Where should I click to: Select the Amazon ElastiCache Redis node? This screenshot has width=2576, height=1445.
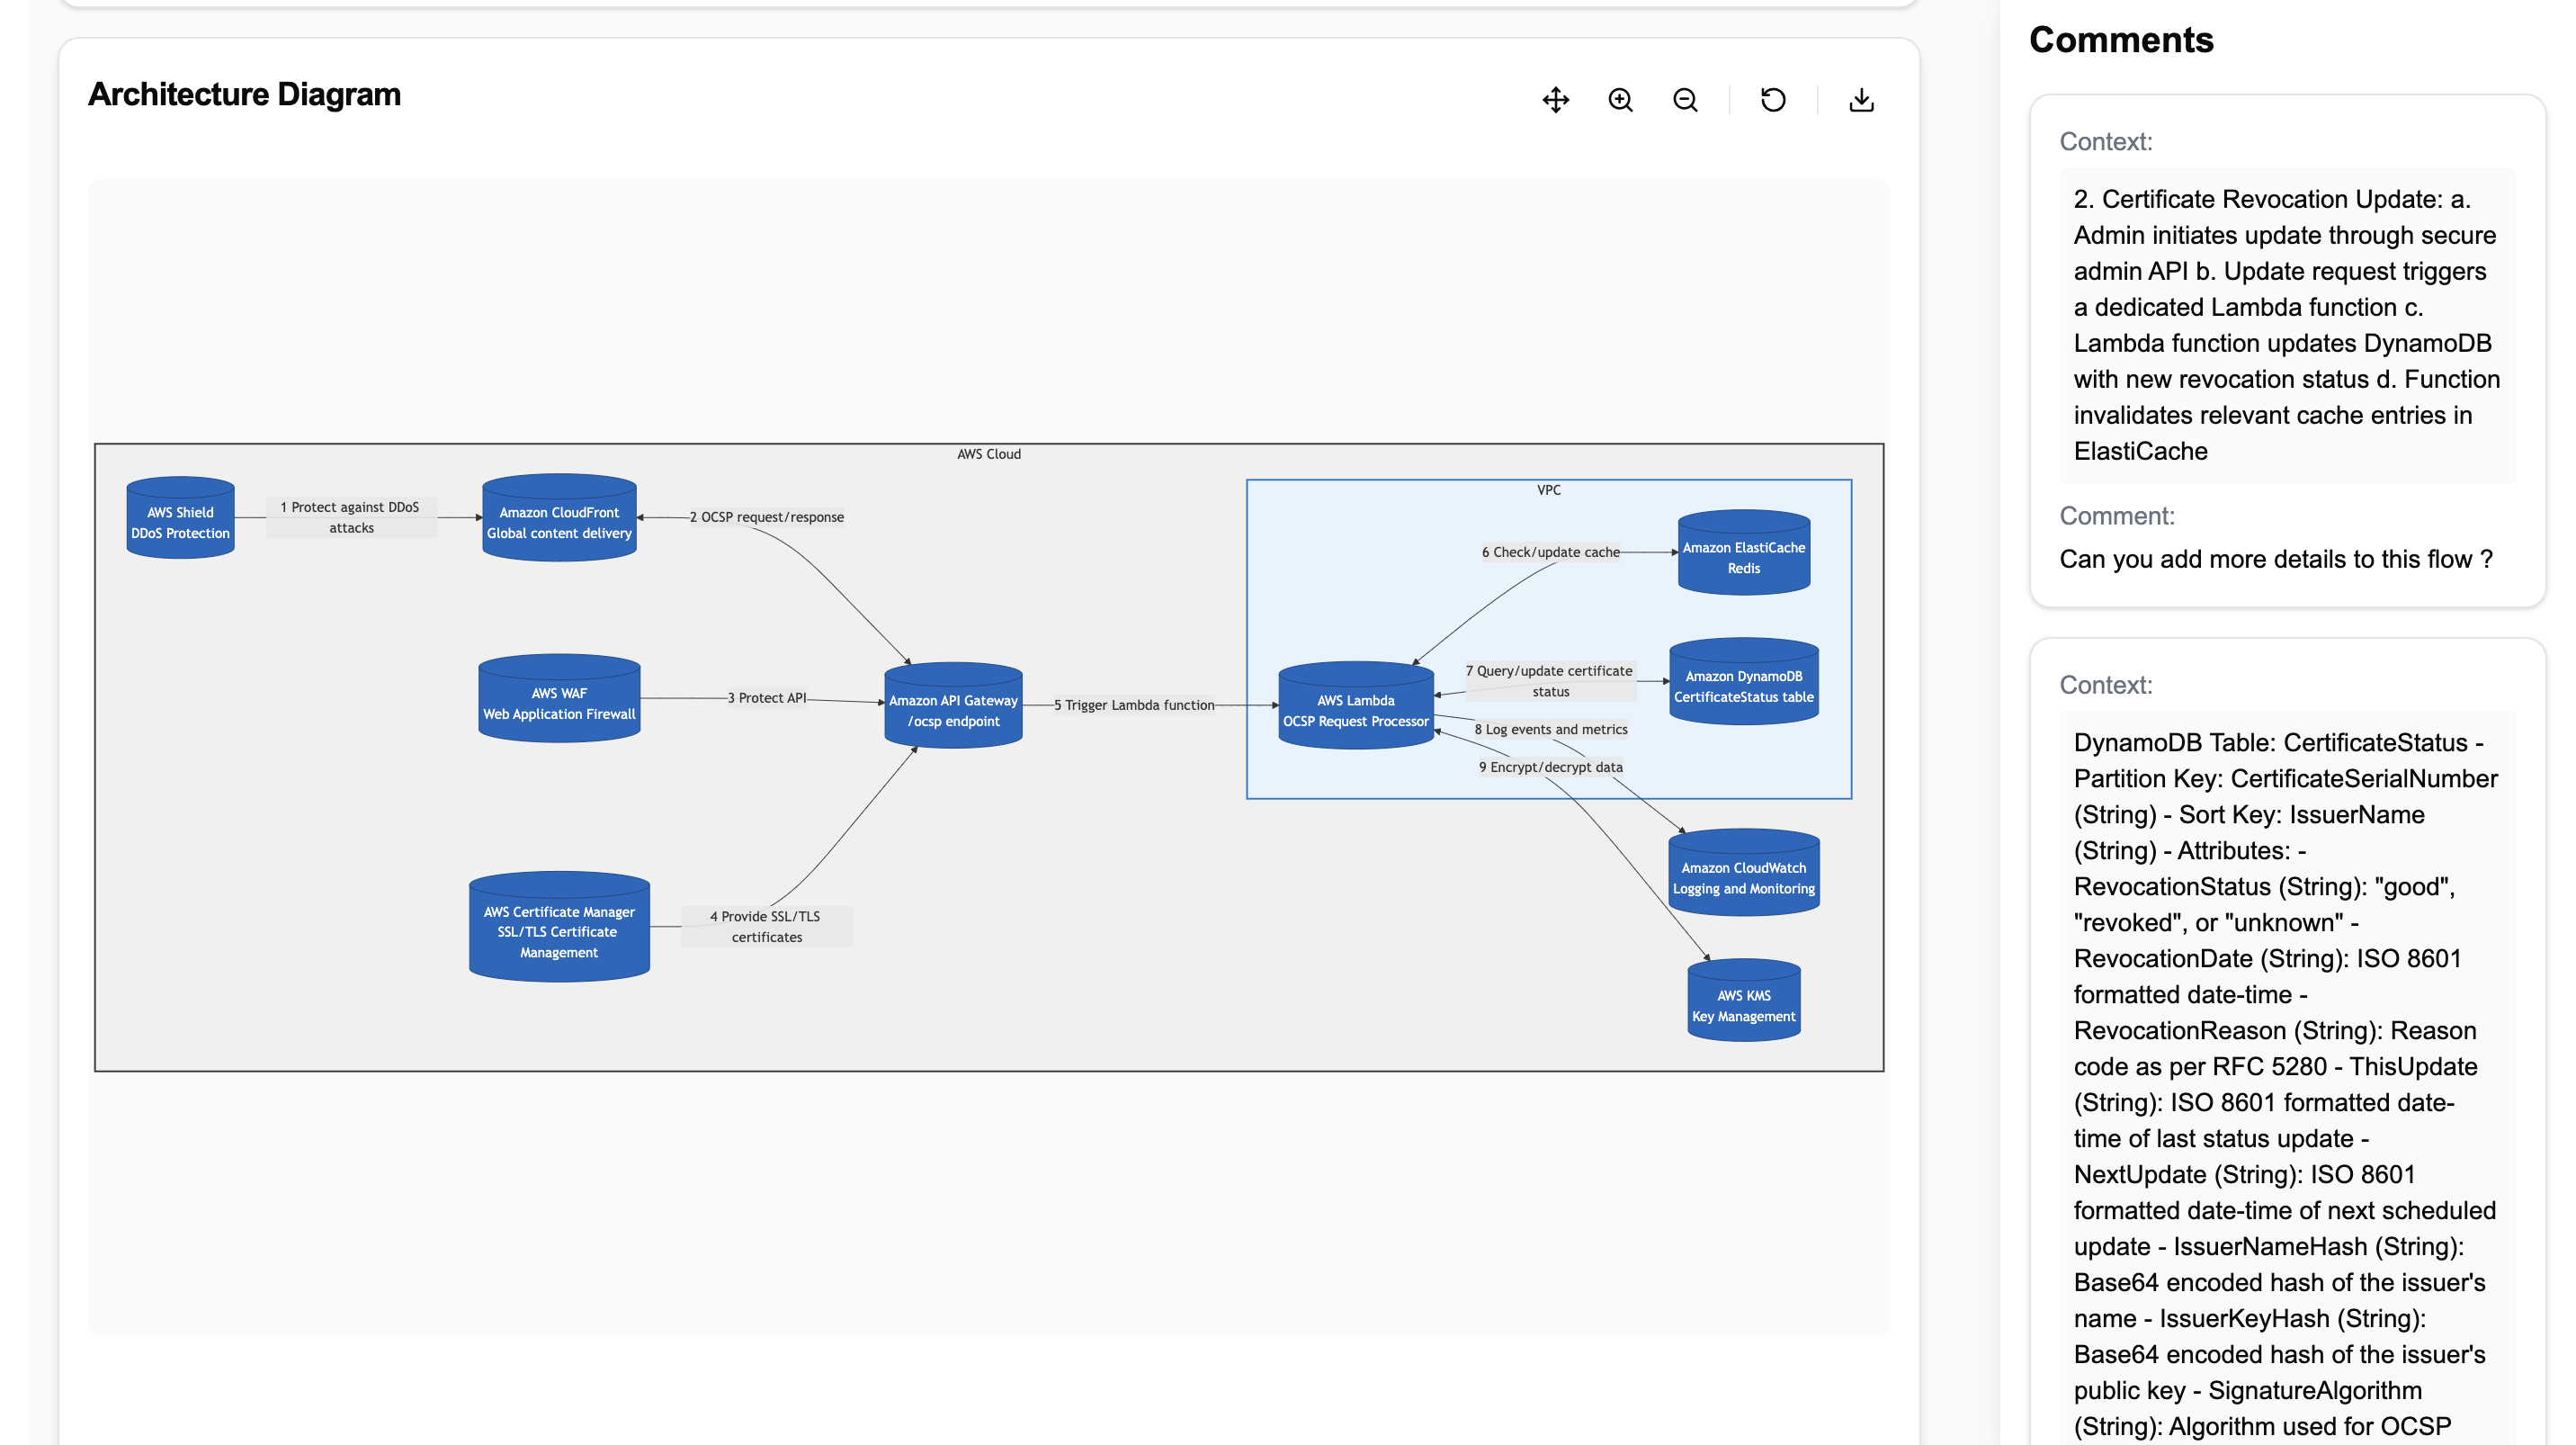[x=1743, y=553]
